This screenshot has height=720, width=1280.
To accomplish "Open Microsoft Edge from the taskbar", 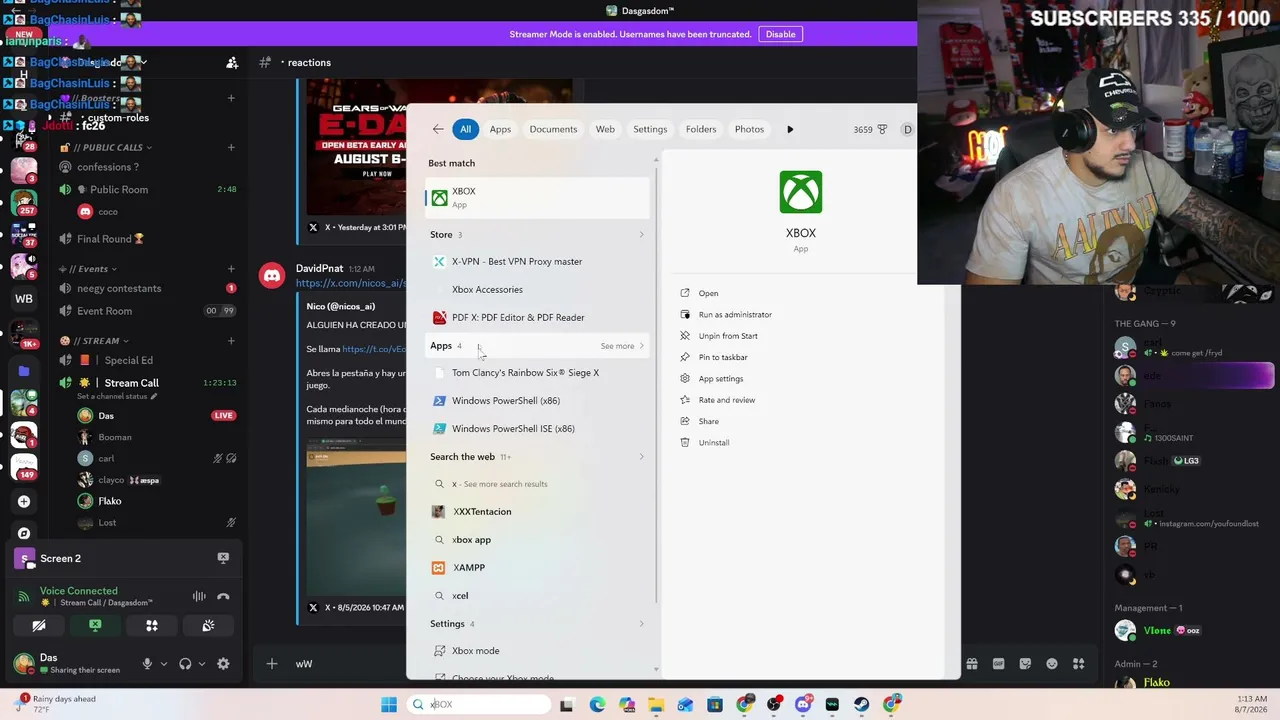I will (x=597, y=705).
